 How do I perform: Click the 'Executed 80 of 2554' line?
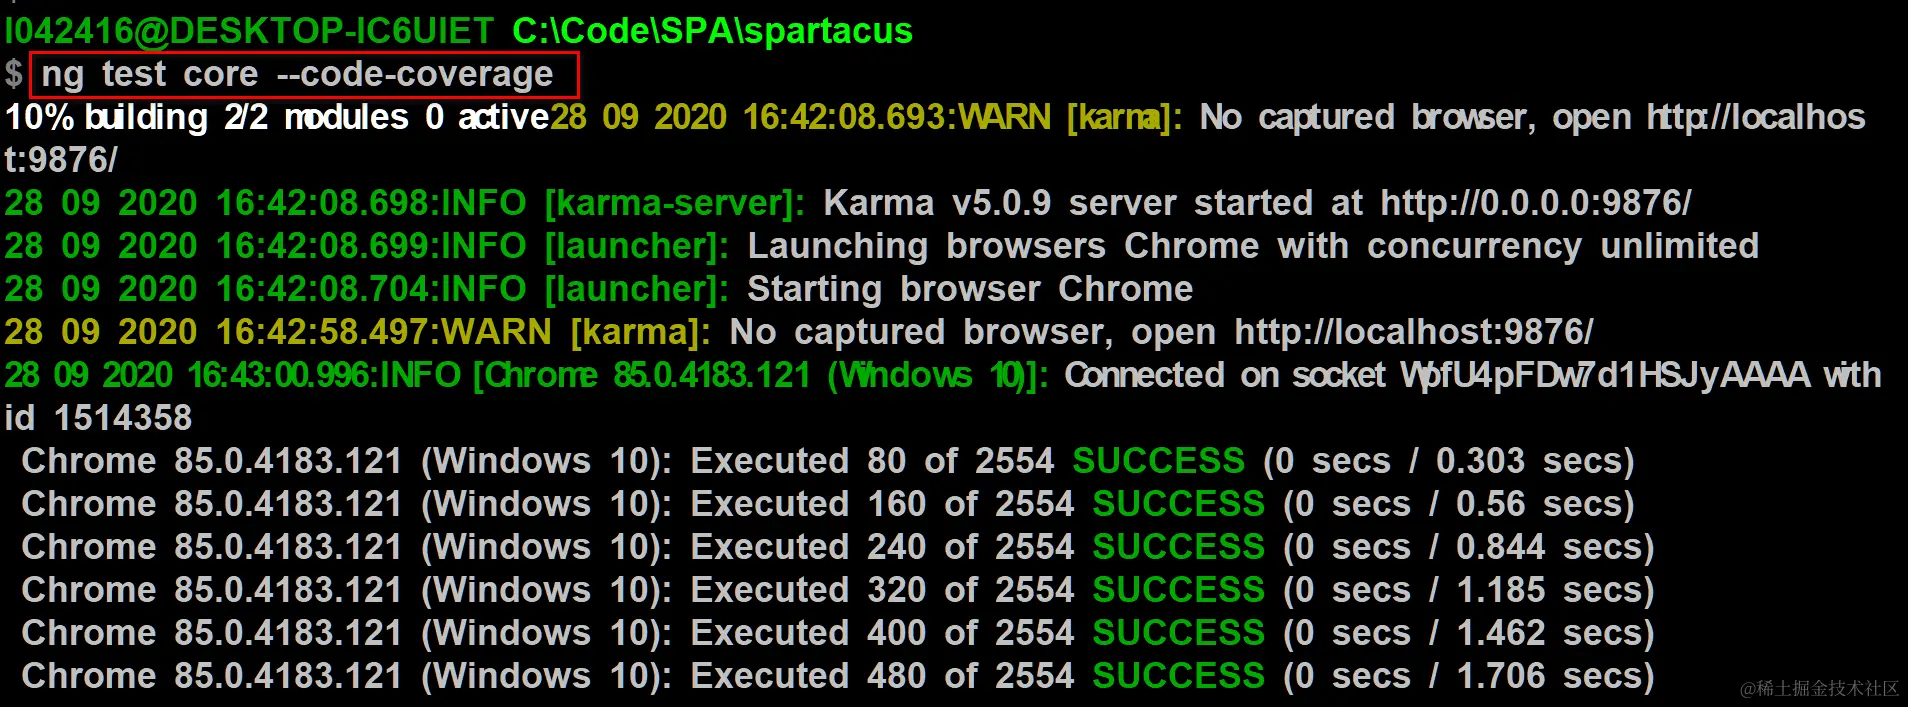[828, 461]
